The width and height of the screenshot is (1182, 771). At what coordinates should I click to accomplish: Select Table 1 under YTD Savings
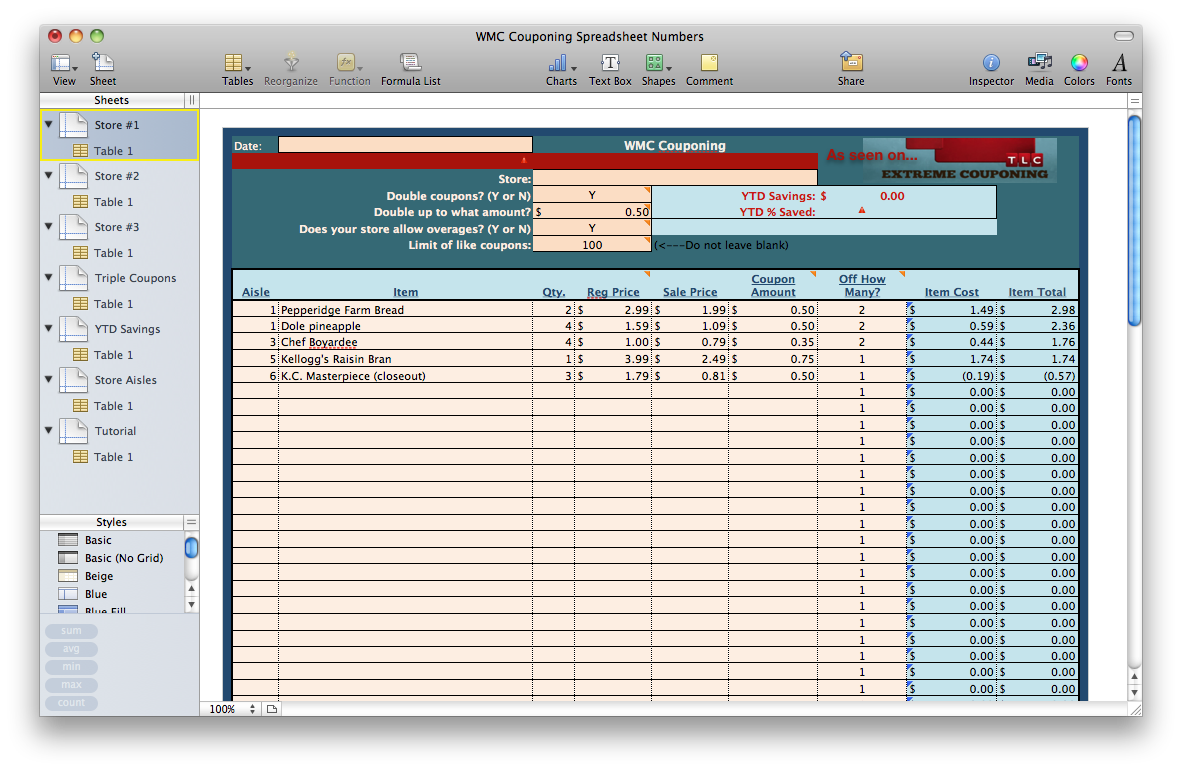[113, 355]
